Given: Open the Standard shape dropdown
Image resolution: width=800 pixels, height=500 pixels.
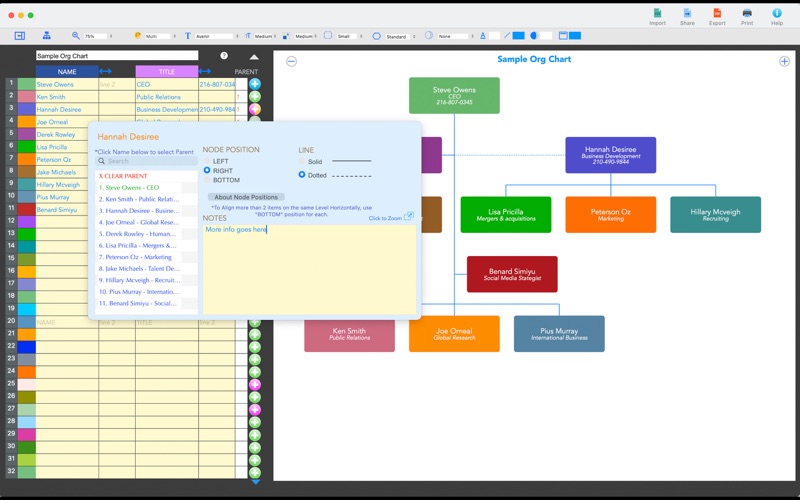Looking at the screenshot, I should [400, 36].
